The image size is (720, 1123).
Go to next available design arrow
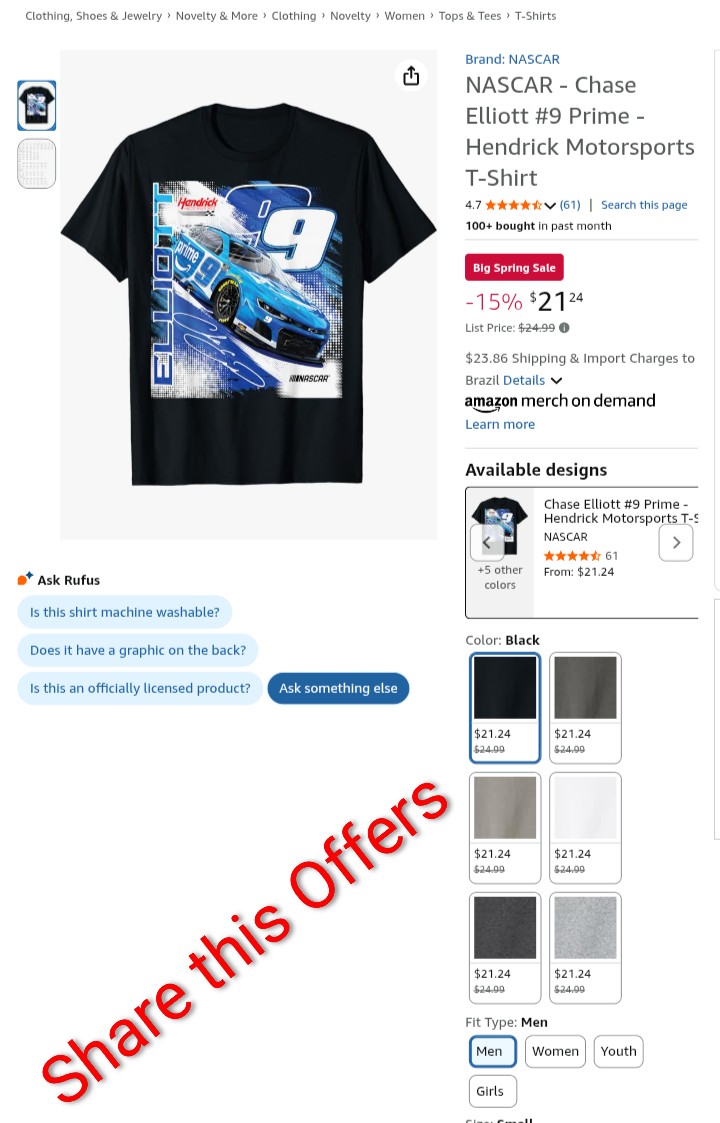point(676,543)
